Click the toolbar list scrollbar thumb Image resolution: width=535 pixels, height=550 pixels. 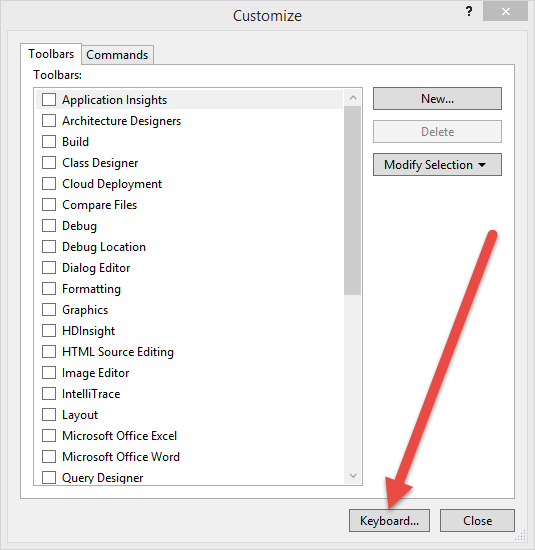tap(353, 201)
